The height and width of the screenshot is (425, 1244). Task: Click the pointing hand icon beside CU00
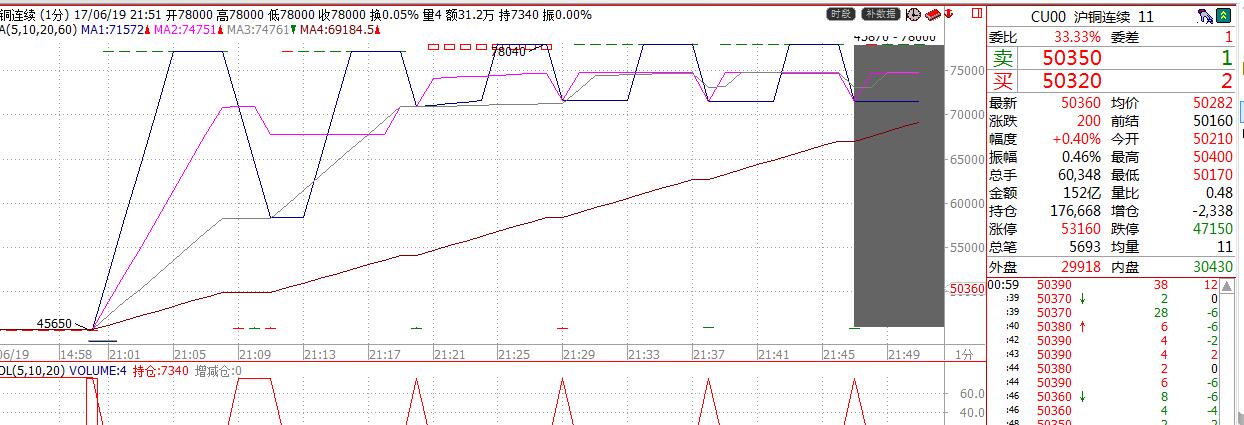tap(1206, 16)
